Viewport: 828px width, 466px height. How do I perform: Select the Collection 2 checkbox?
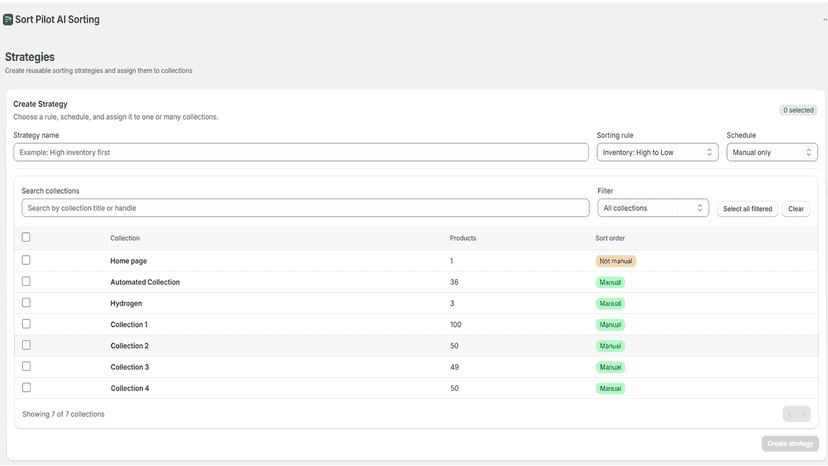click(26, 345)
